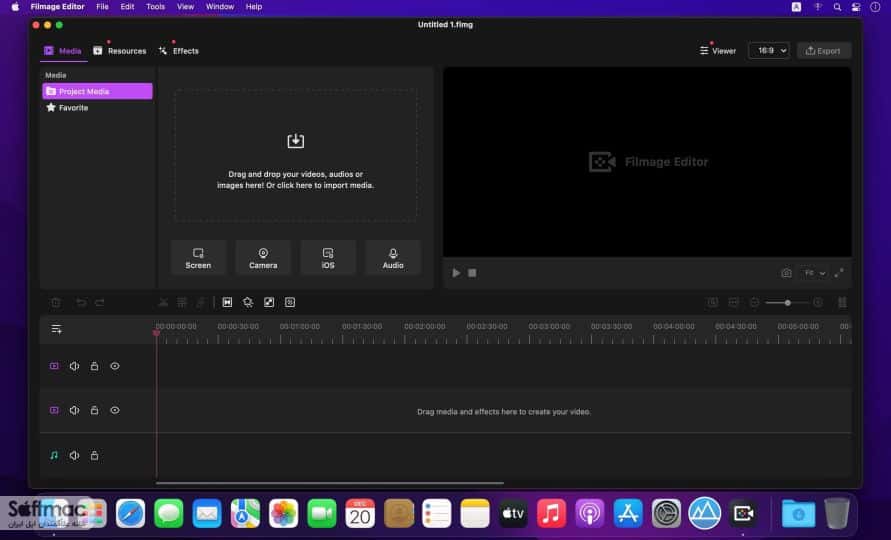Open the 16:9 aspect ratio dropdown
The width and height of the screenshot is (891, 540).
[769, 51]
